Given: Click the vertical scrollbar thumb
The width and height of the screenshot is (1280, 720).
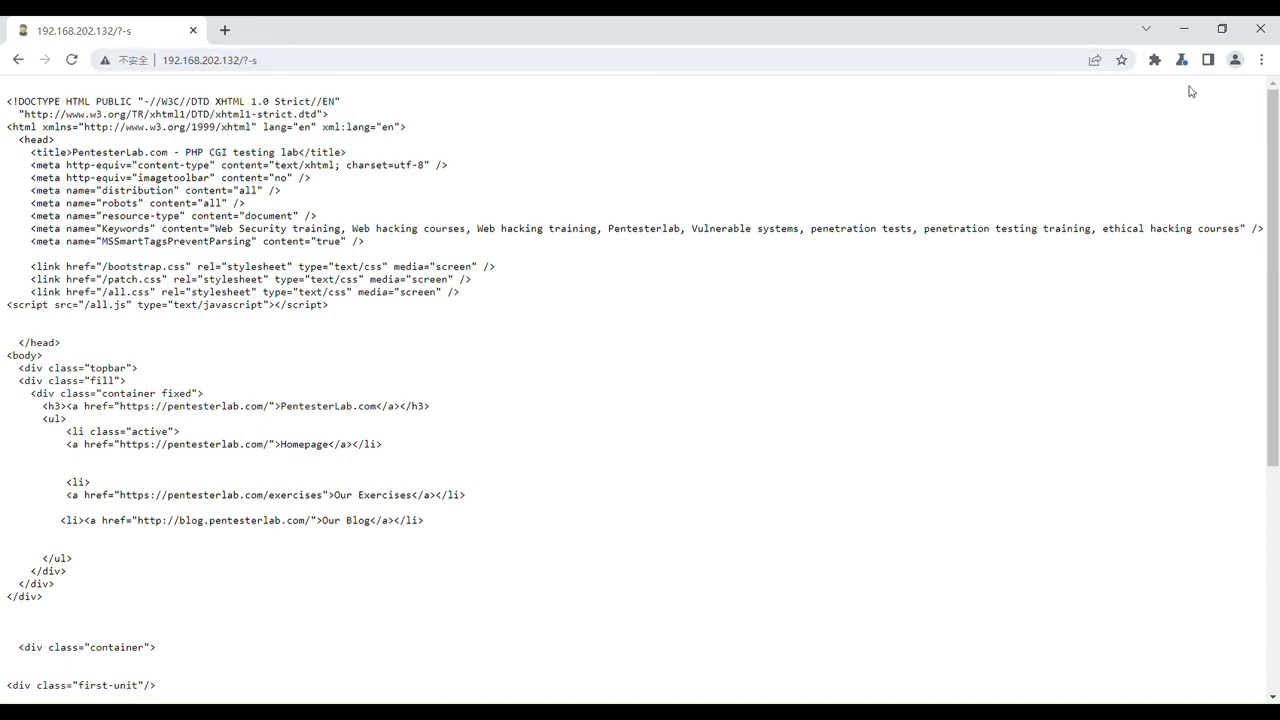Looking at the screenshot, I should [1273, 277].
